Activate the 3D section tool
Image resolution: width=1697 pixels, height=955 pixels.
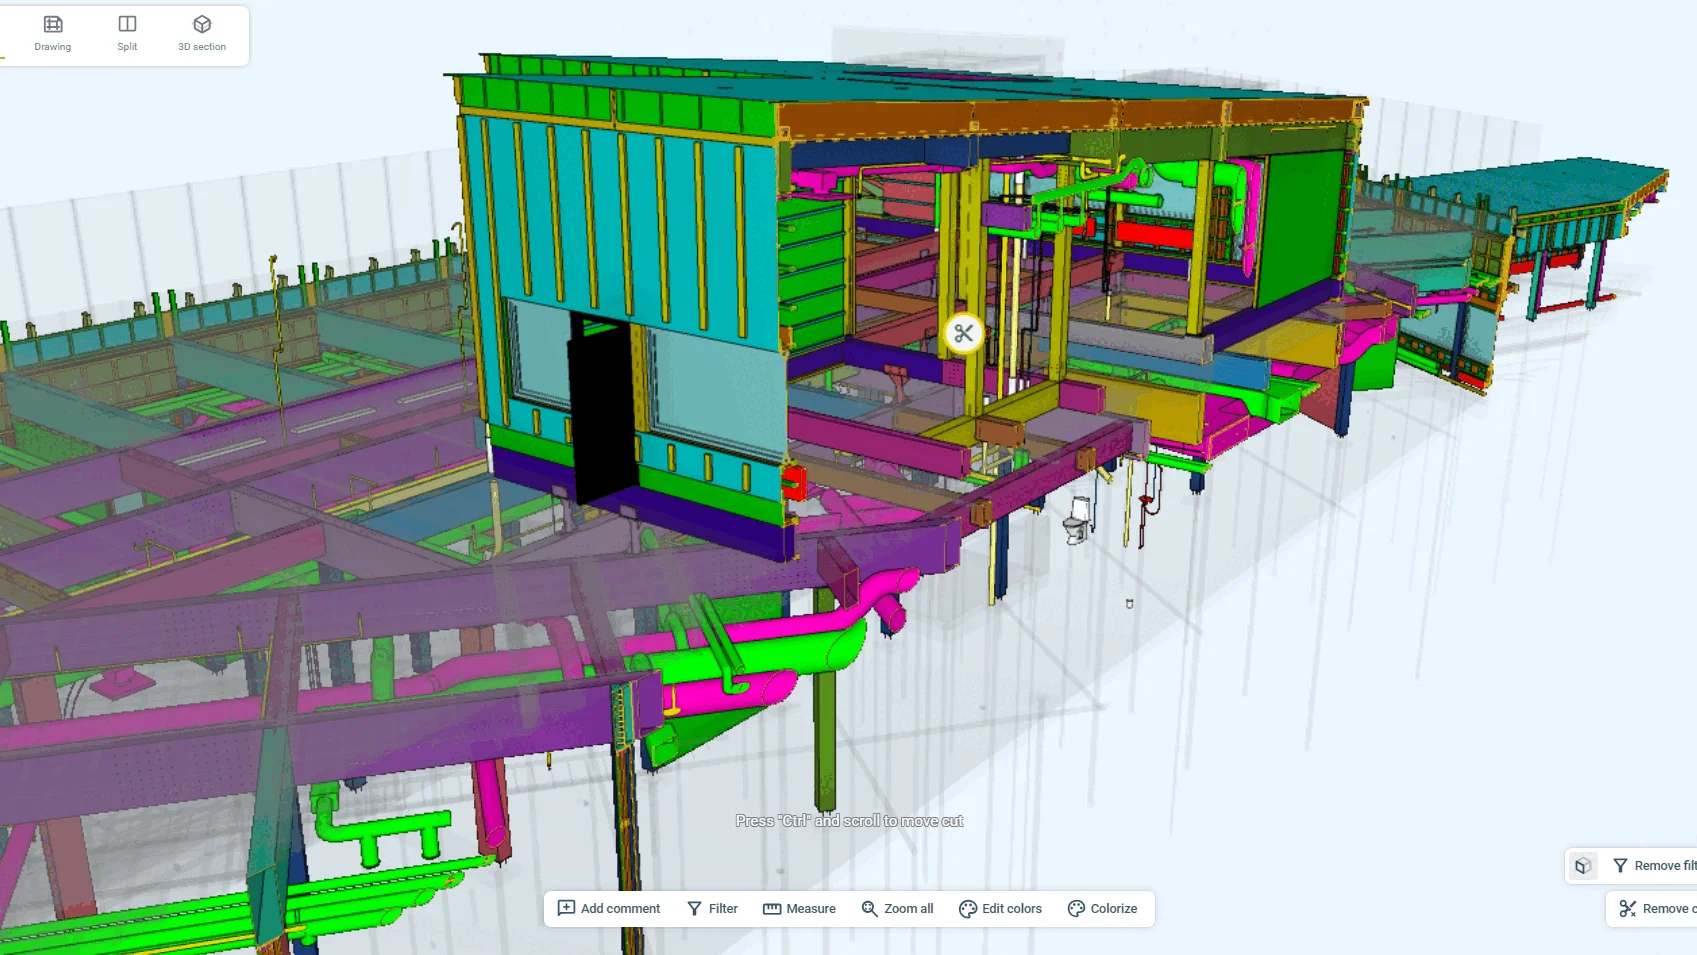[x=202, y=33]
